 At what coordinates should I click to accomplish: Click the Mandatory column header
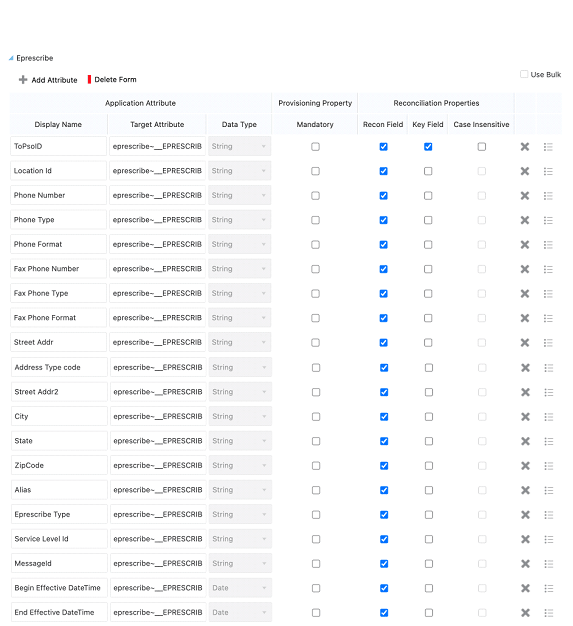(x=315, y=125)
